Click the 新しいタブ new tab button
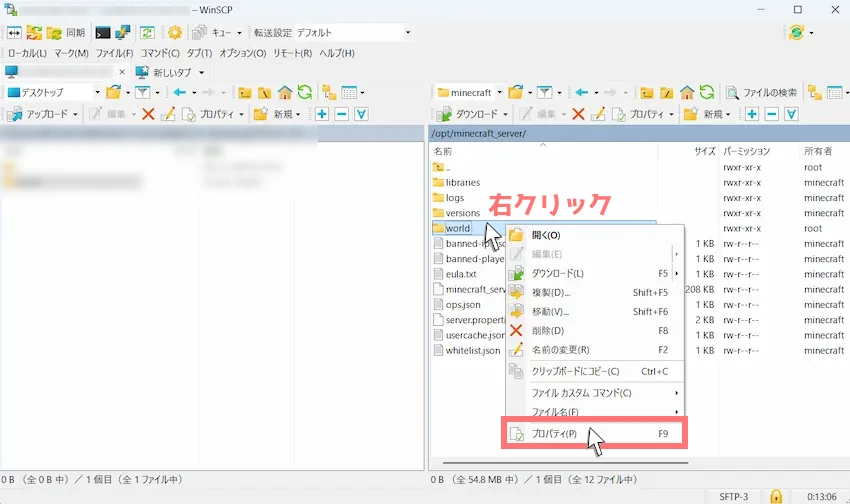Screen dimensions: 850x504 click(164, 72)
